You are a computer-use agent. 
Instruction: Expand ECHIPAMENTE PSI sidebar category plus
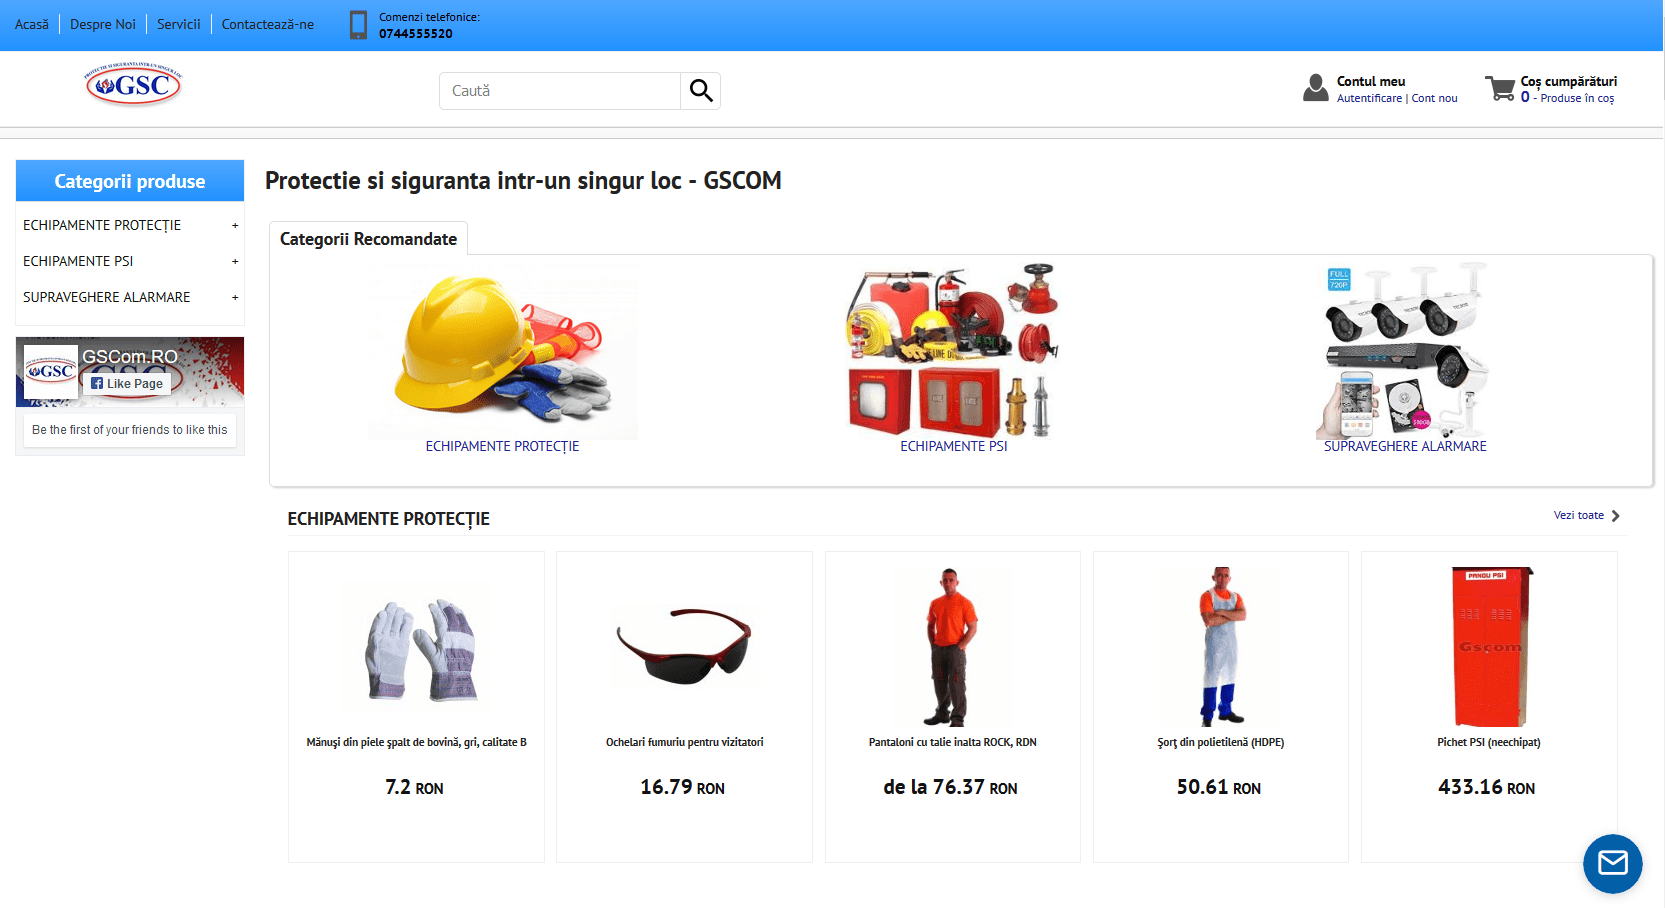tap(235, 262)
